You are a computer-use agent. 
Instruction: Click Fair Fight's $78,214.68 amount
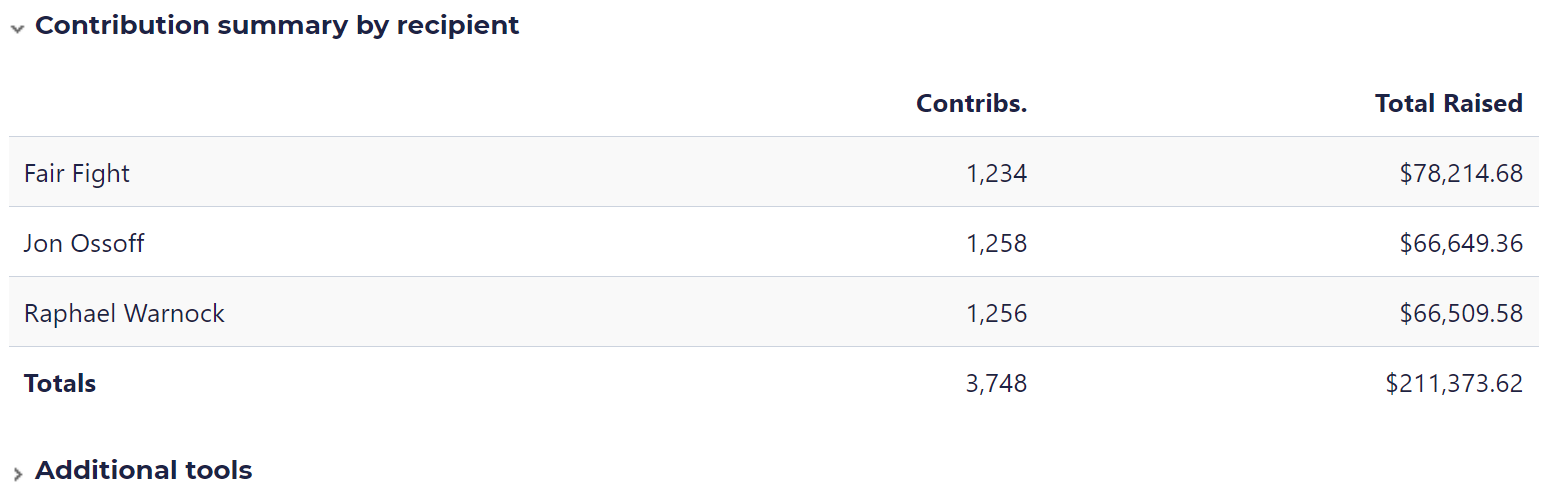pos(1461,173)
